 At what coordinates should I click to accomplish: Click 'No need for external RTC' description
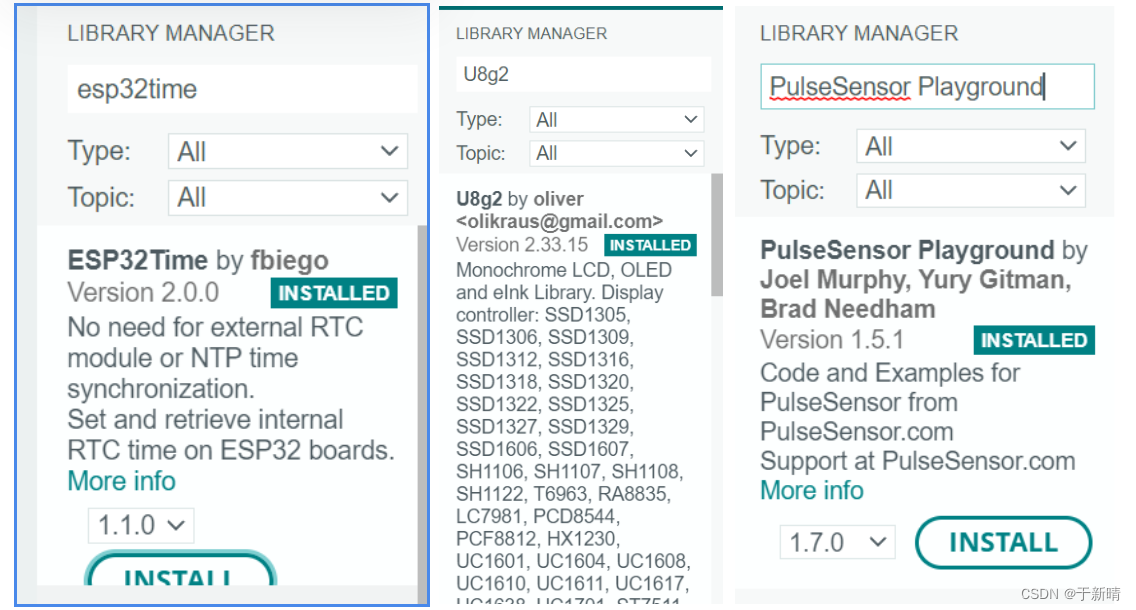[x=215, y=327]
